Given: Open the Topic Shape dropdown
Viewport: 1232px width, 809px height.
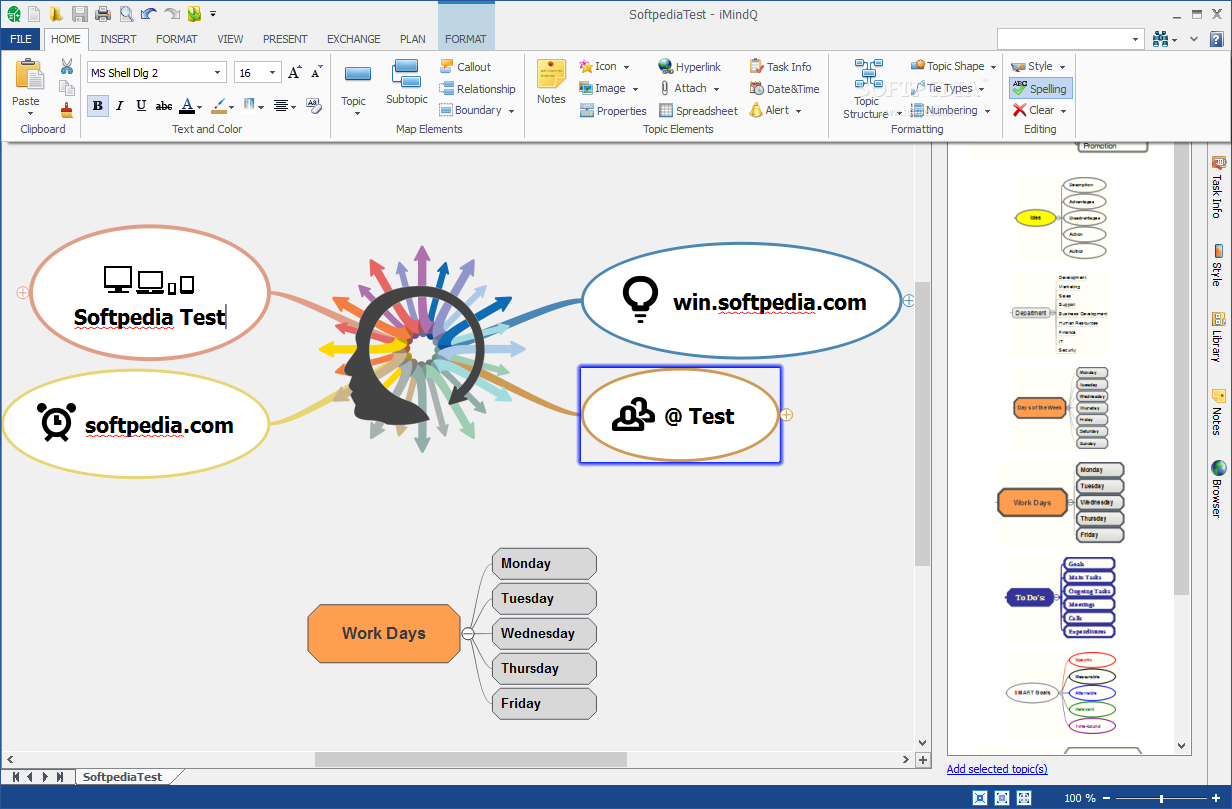Looking at the screenshot, I should (993, 67).
